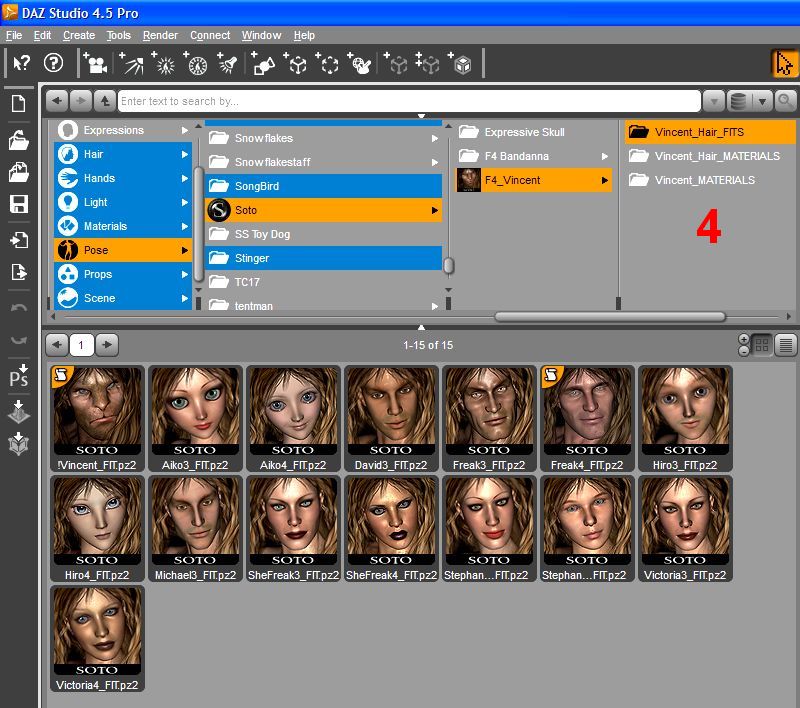Select the Hiro4_FIT.pz2 thumbnail
The width and height of the screenshot is (800, 708).
point(97,528)
